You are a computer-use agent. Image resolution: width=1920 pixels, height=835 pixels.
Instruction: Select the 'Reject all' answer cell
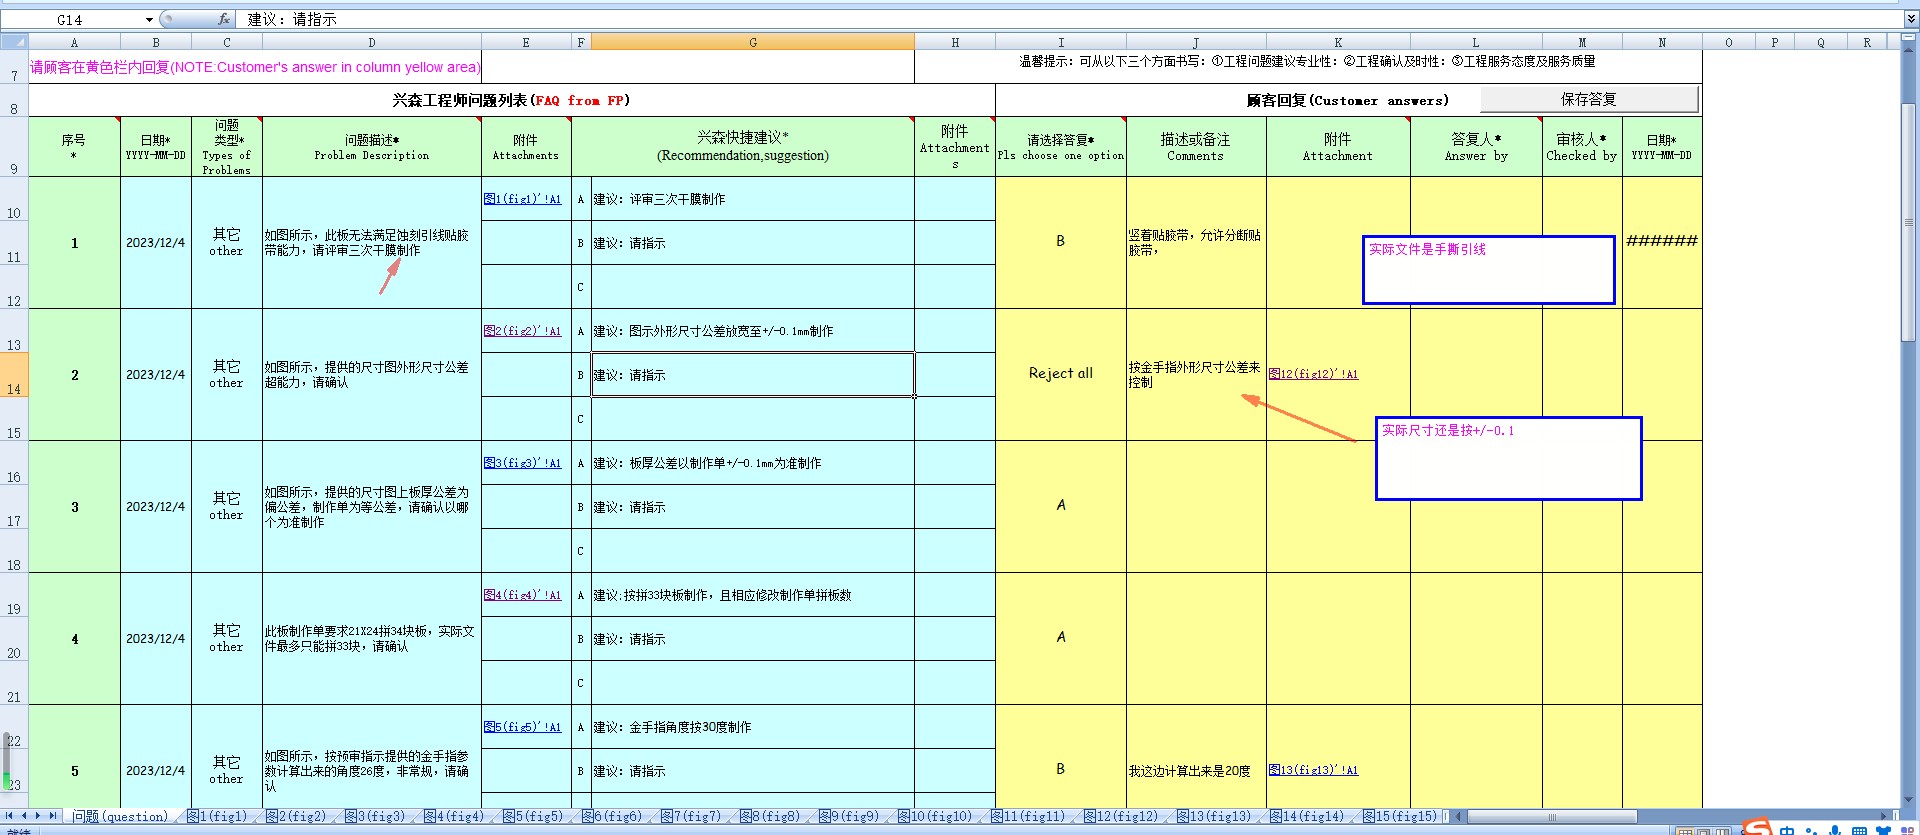coord(1061,374)
